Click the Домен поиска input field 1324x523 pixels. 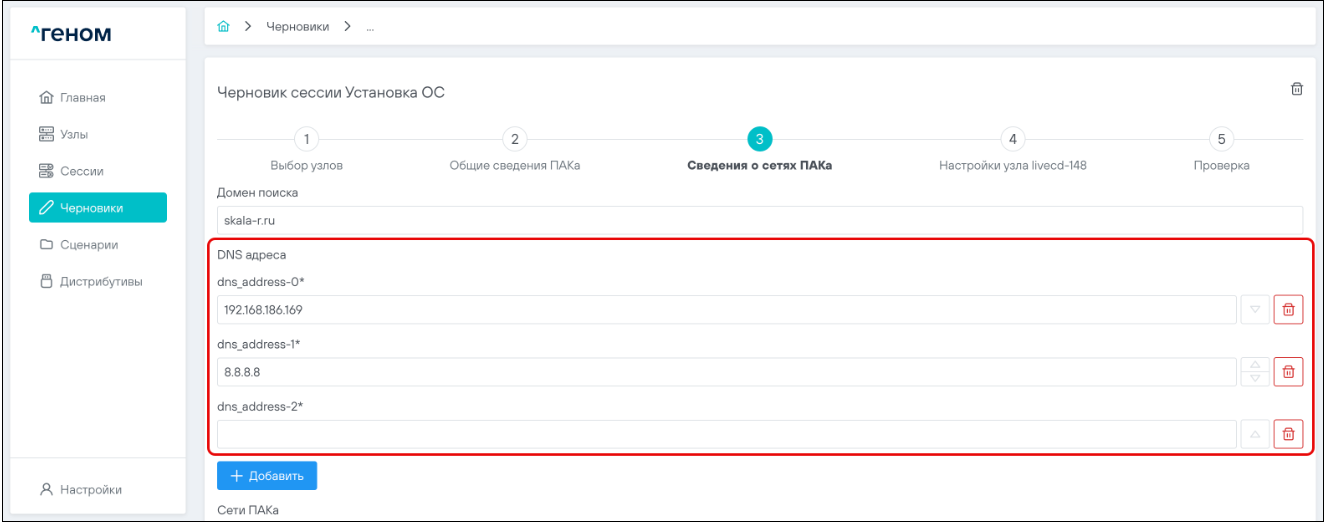coord(759,220)
